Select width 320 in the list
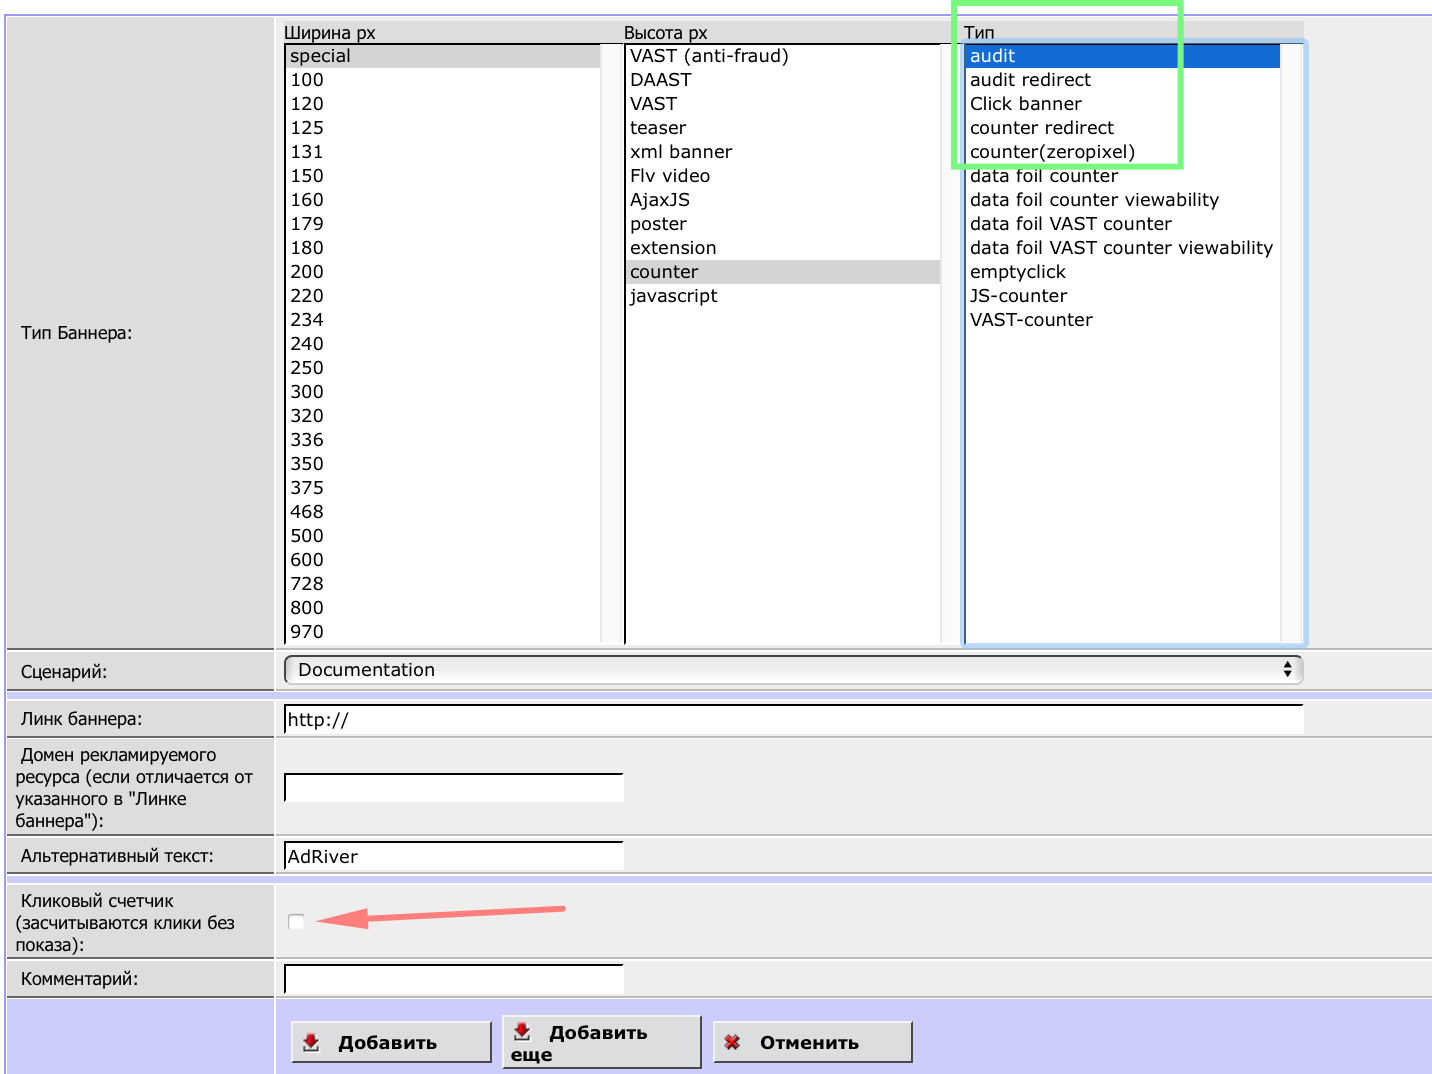Screen dimensions: 1432x1074 coord(442,416)
